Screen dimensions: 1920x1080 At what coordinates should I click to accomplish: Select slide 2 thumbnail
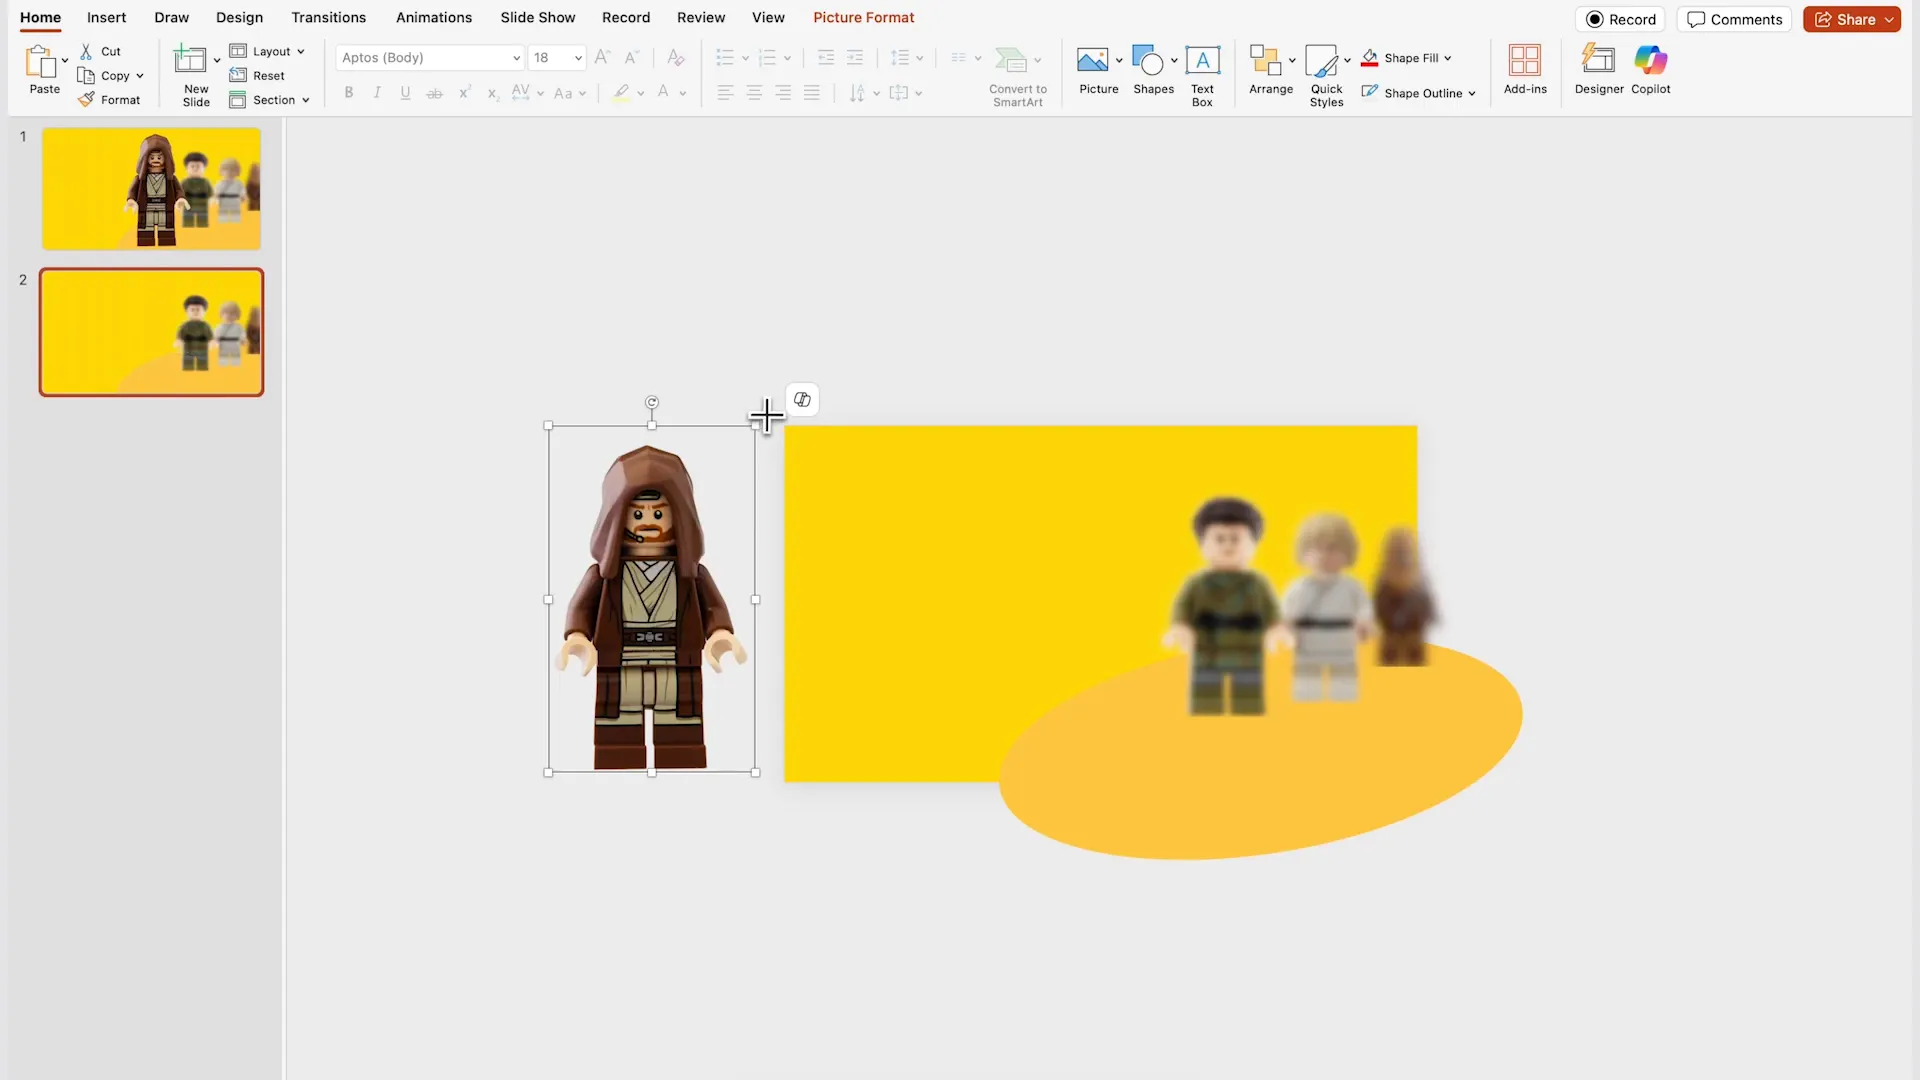(x=151, y=332)
